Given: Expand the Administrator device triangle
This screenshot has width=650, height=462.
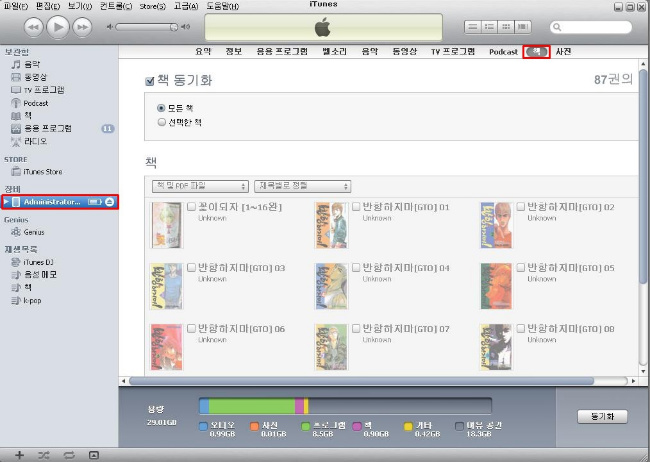Looking at the screenshot, I should pos(6,202).
